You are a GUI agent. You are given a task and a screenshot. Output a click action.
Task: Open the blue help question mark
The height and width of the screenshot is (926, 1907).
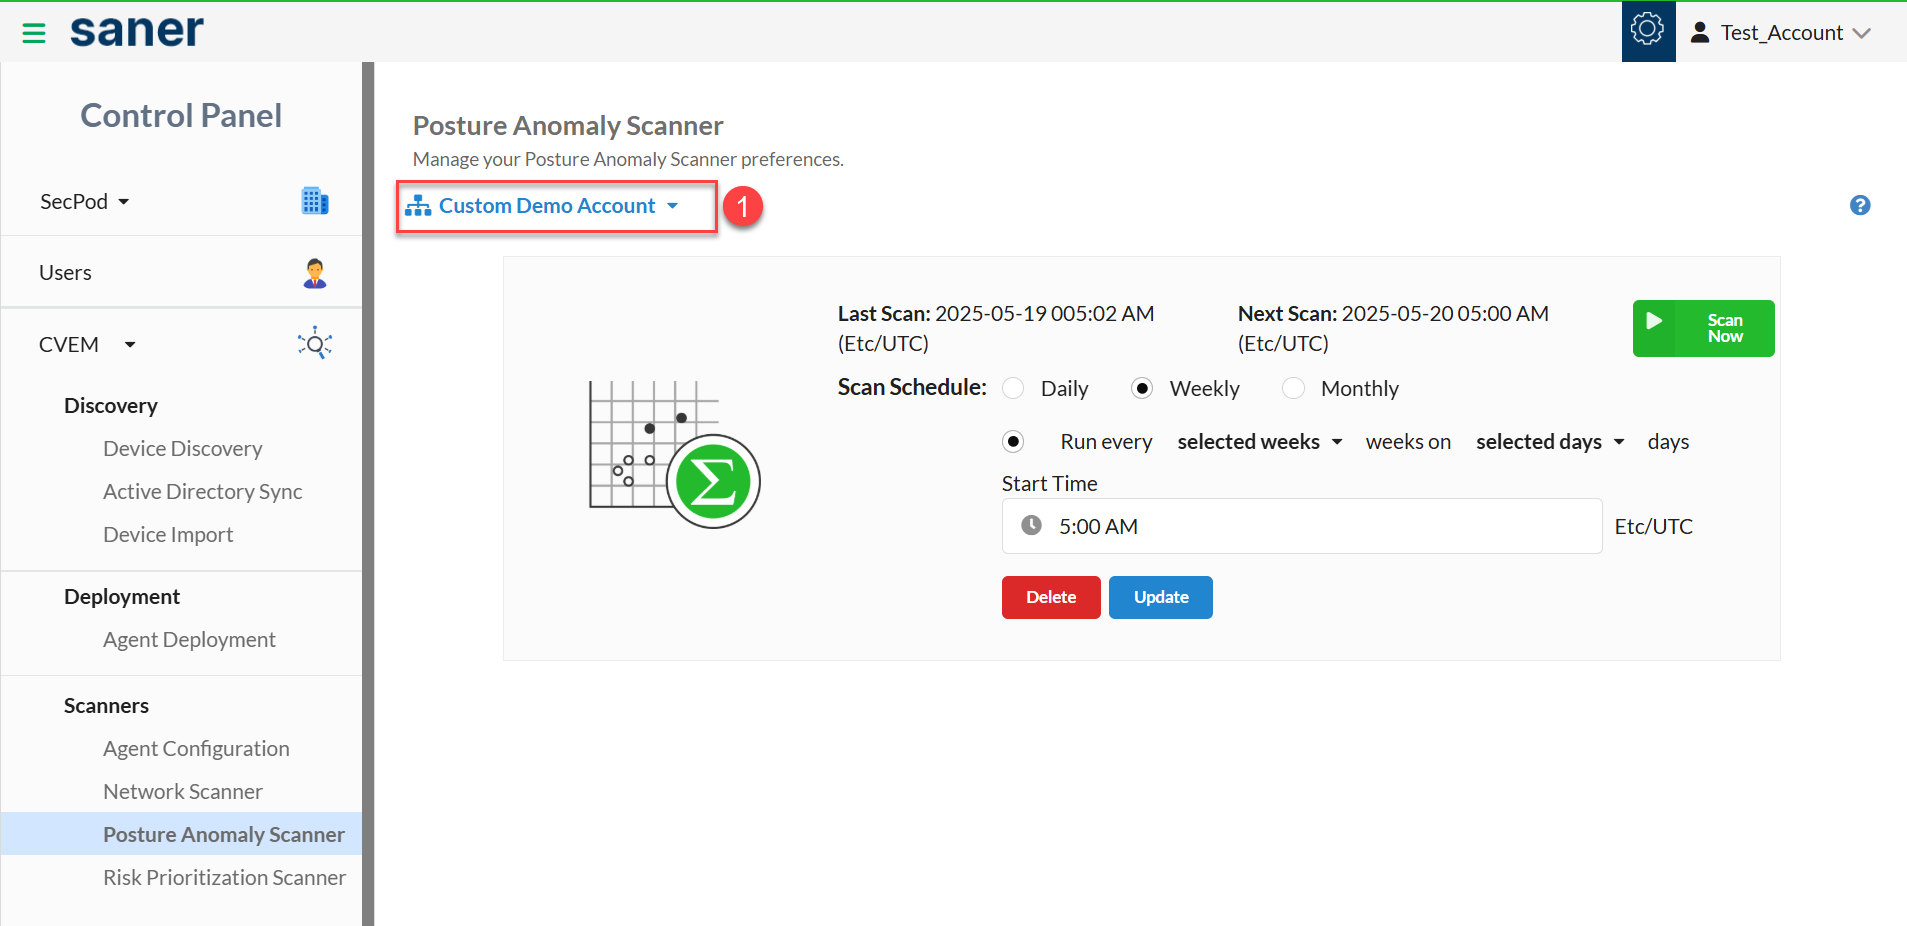point(1859,205)
